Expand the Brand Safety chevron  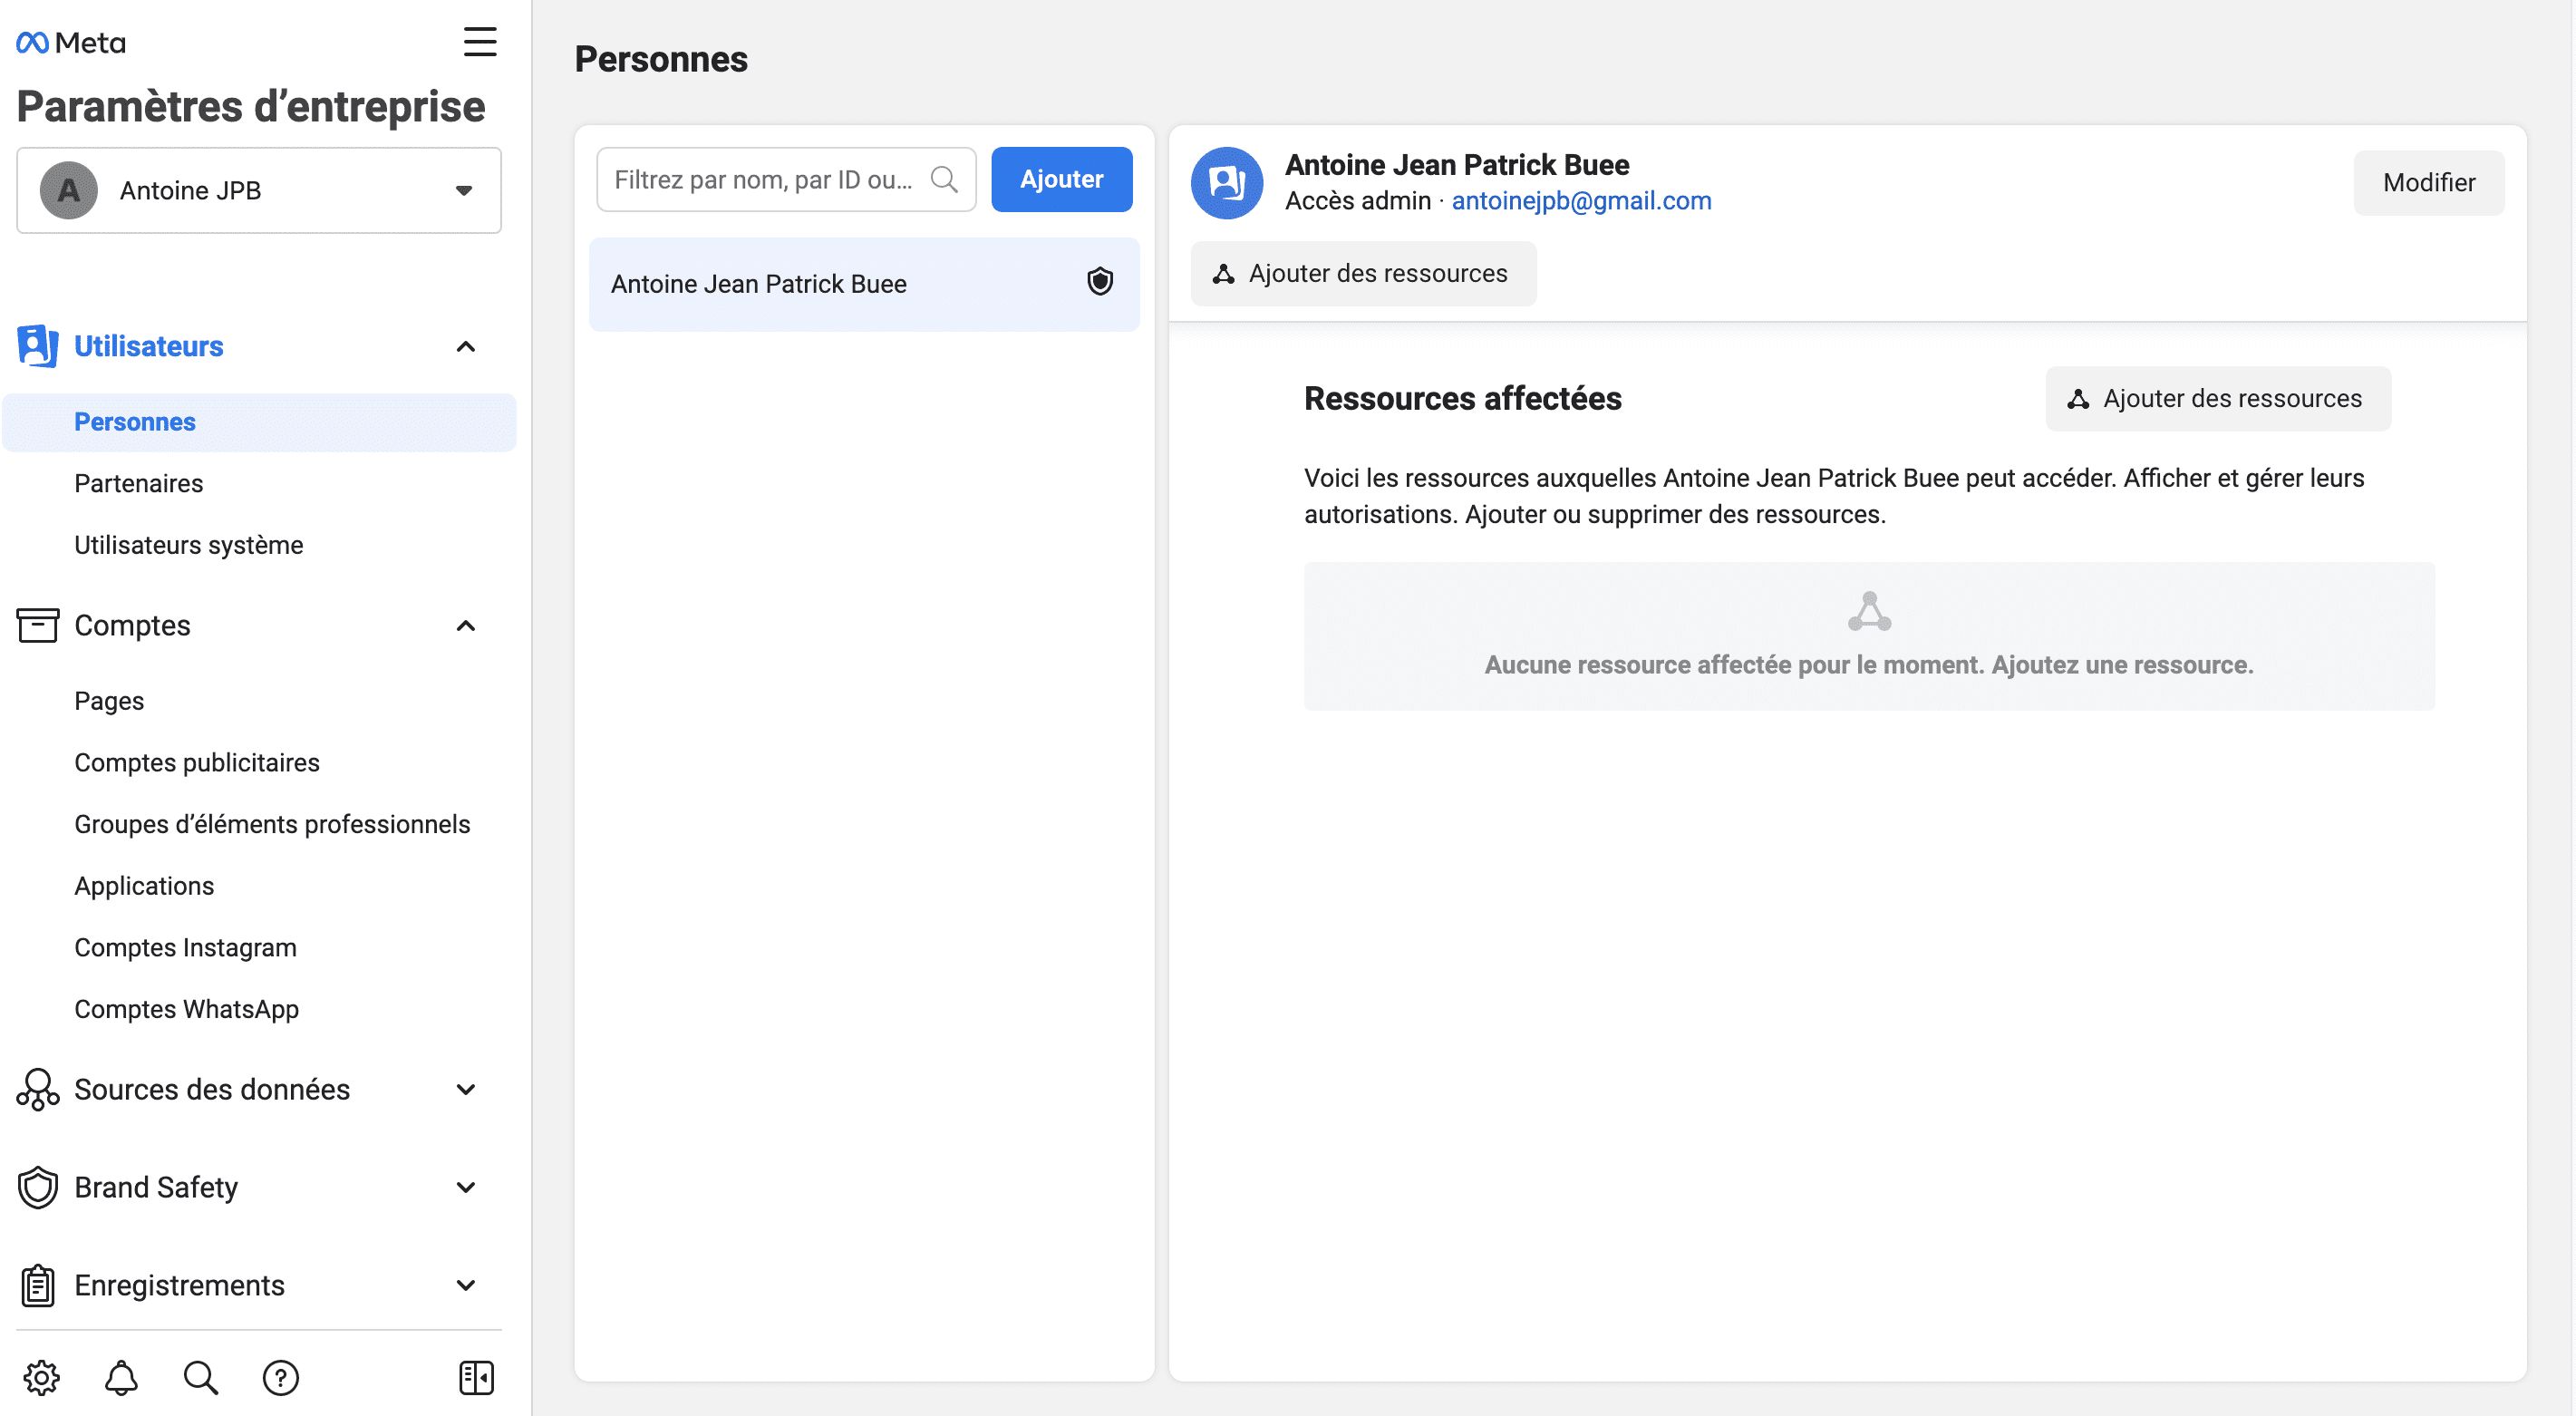pos(466,1187)
